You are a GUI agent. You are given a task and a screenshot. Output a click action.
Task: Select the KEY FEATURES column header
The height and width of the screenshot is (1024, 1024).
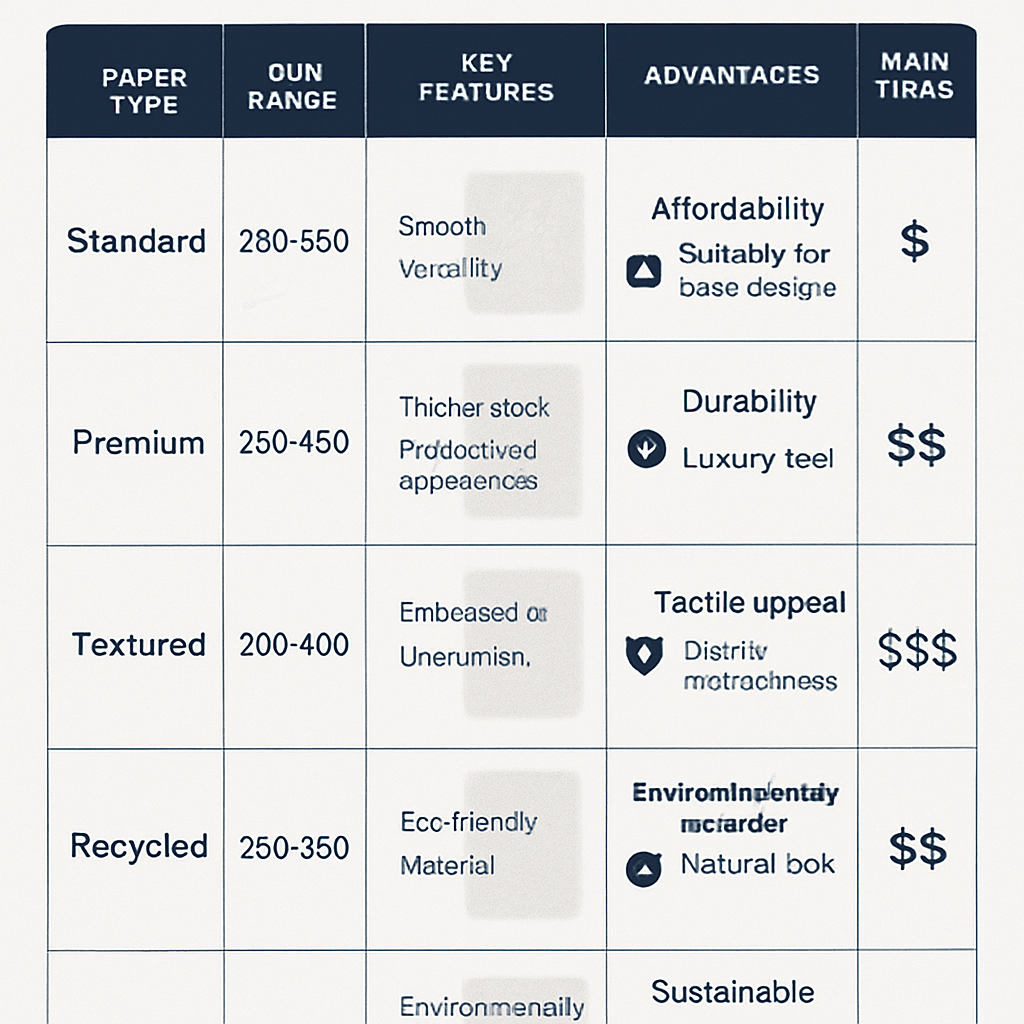pyautogui.click(x=486, y=78)
